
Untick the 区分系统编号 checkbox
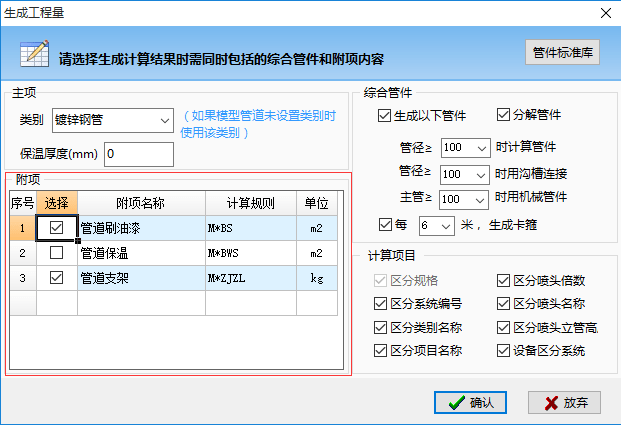380,304
